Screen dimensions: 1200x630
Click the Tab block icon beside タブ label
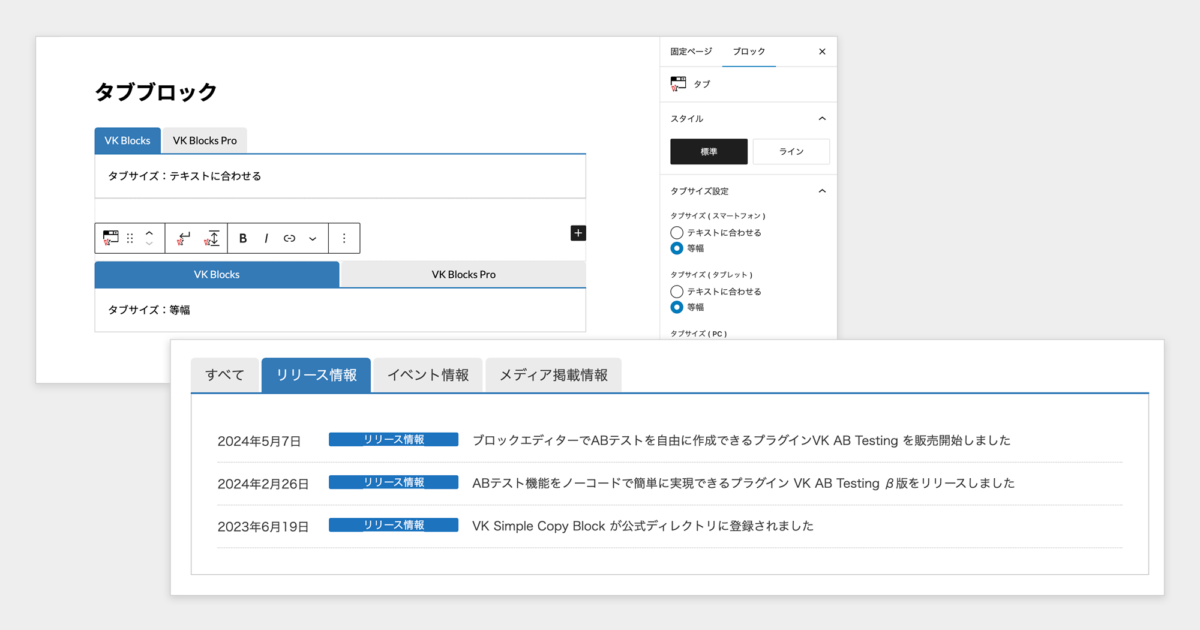pyautogui.click(x=677, y=83)
